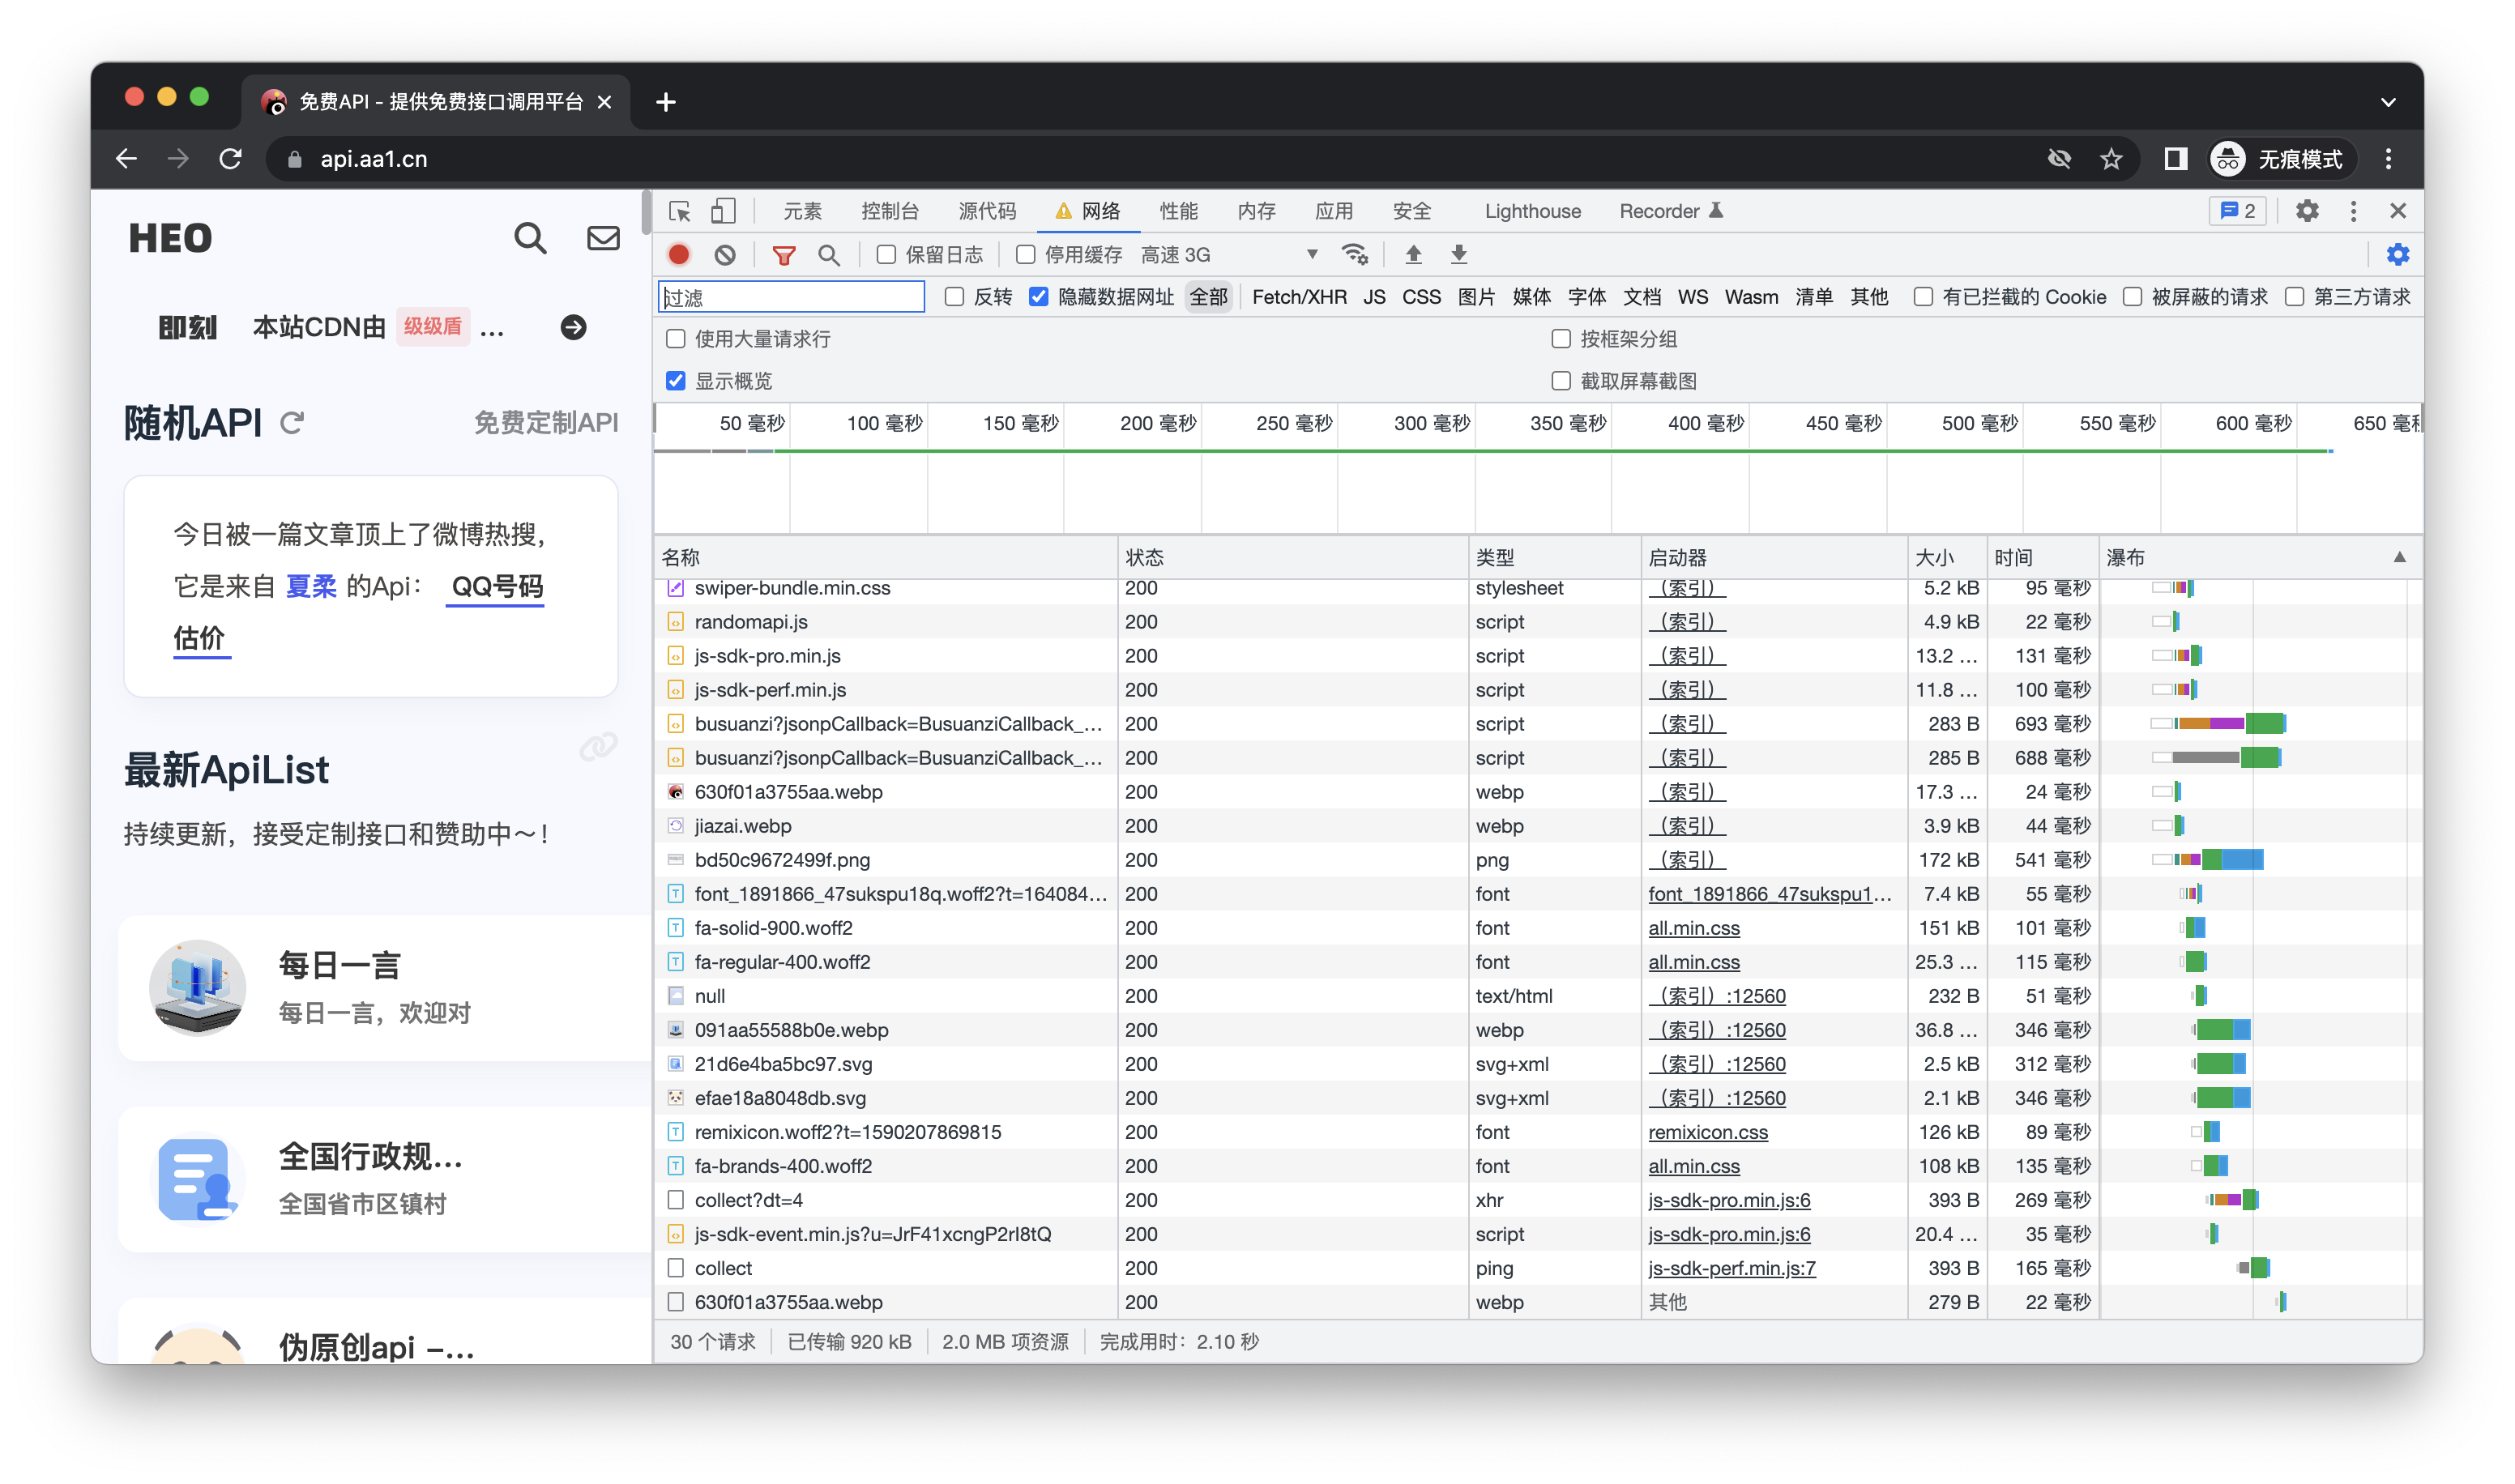This screenshot has width=2515, height=1484.
Task: Switch to the Lighthouse tab
Action: tap(1533, 211)
